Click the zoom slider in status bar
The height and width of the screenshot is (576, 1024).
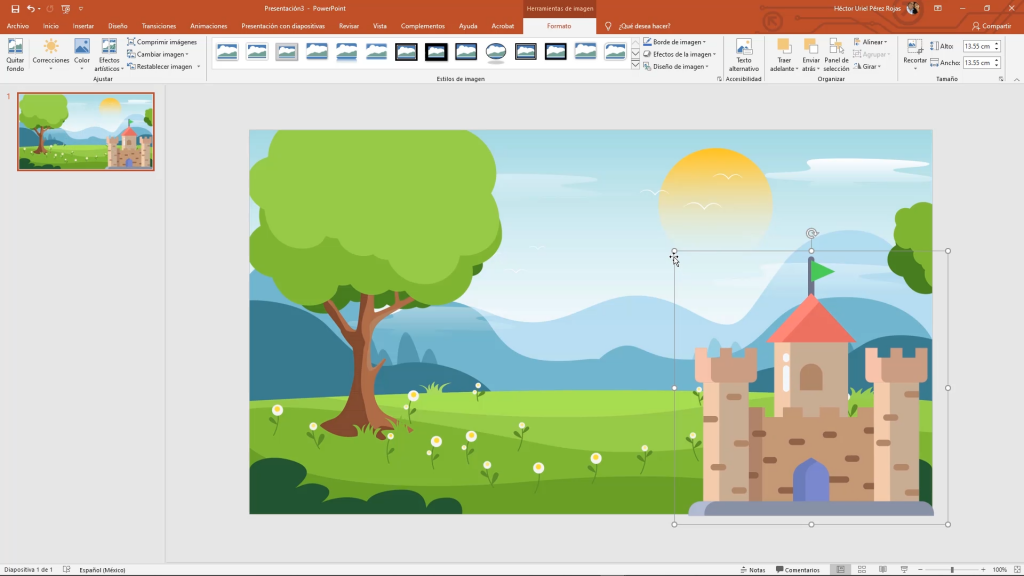coord(950,569)
